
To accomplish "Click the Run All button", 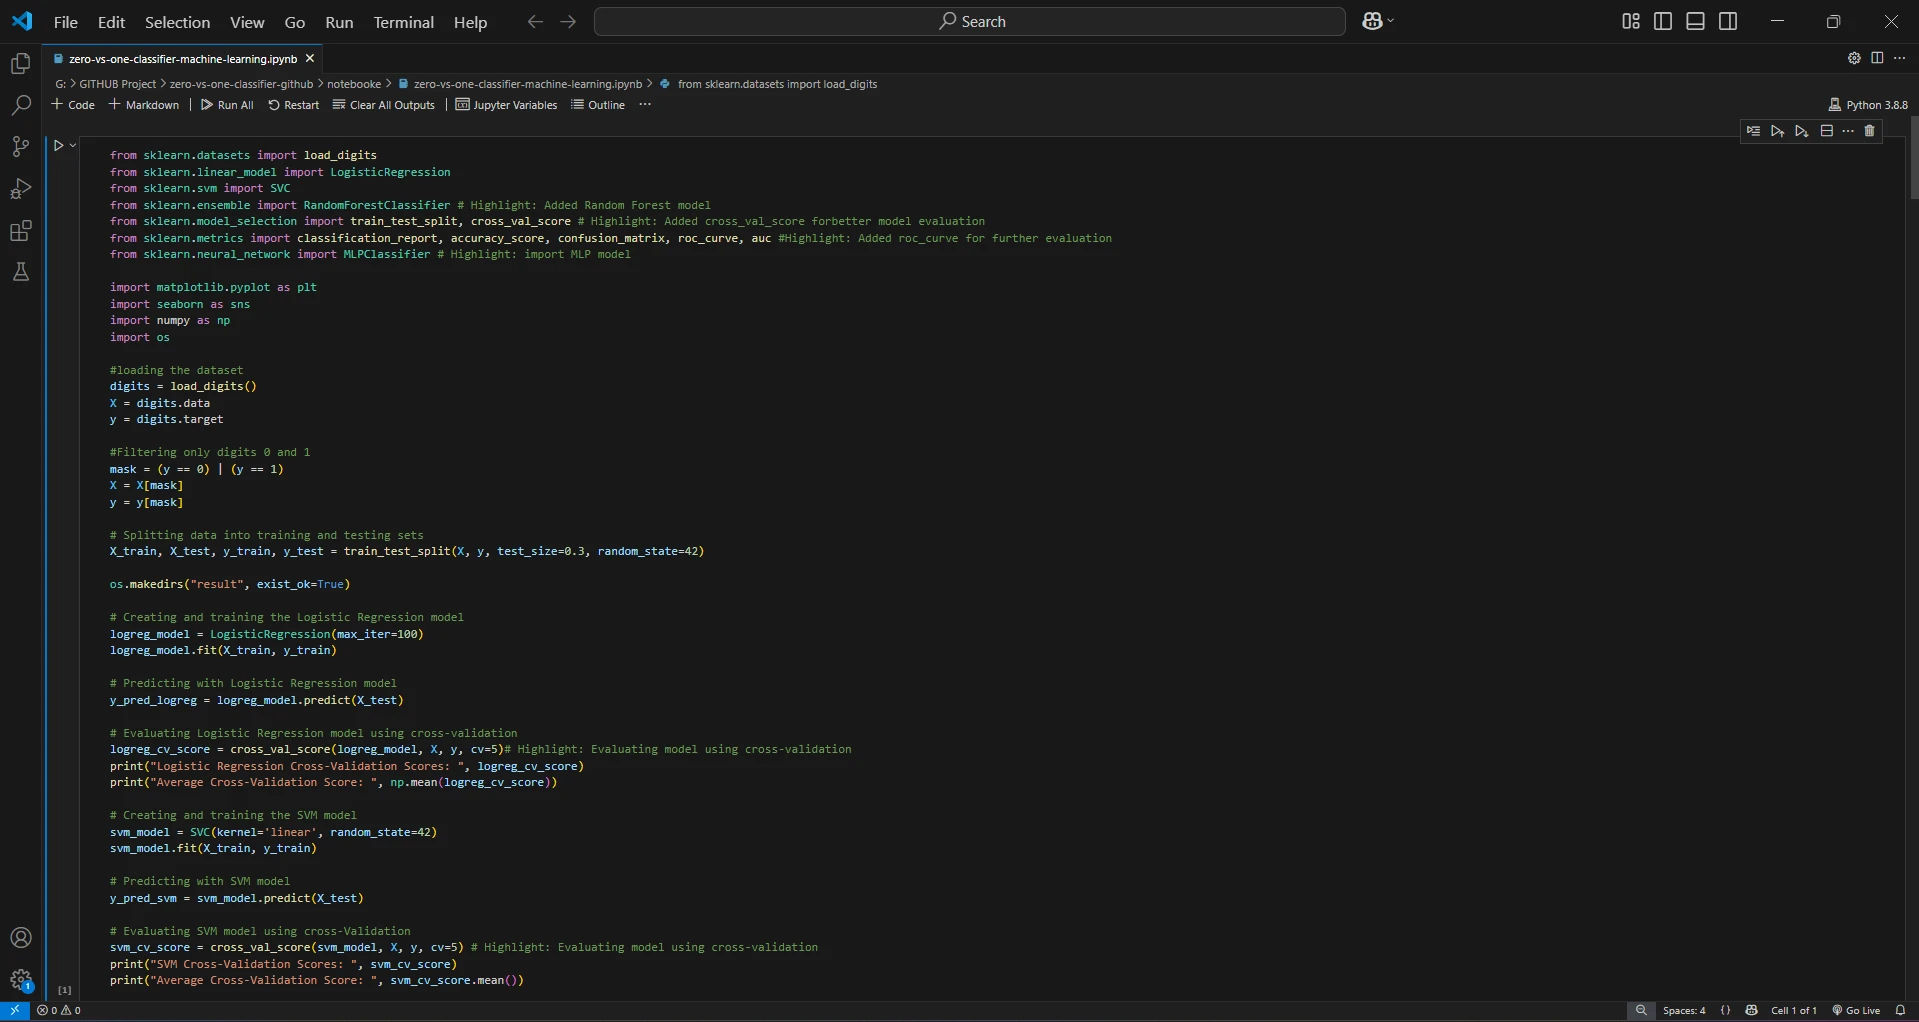I will click(x=227, y=105).
